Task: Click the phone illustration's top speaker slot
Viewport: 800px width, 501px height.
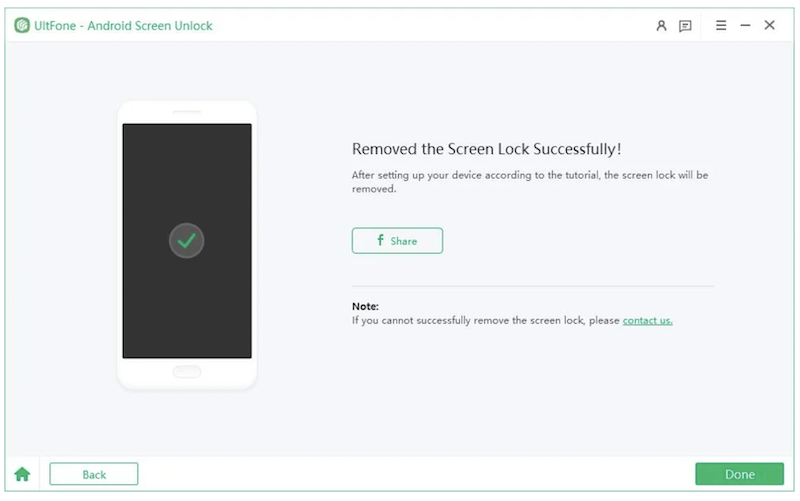Action: tap(187, 112)
